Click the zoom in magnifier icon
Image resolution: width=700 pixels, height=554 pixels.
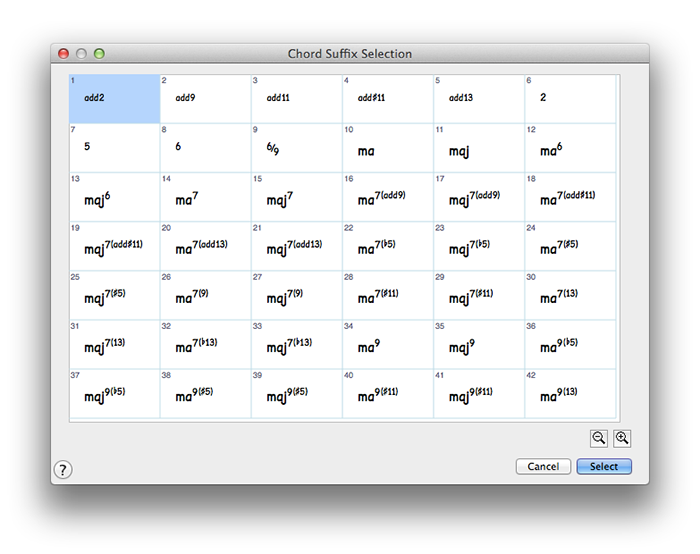pos(622,438)
